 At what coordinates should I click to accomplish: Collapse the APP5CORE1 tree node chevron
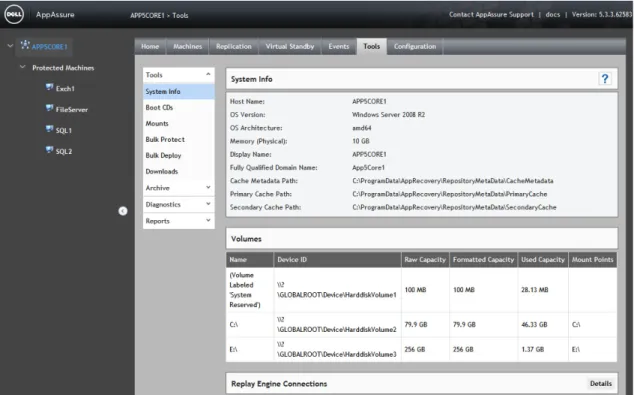coord(10,46)
